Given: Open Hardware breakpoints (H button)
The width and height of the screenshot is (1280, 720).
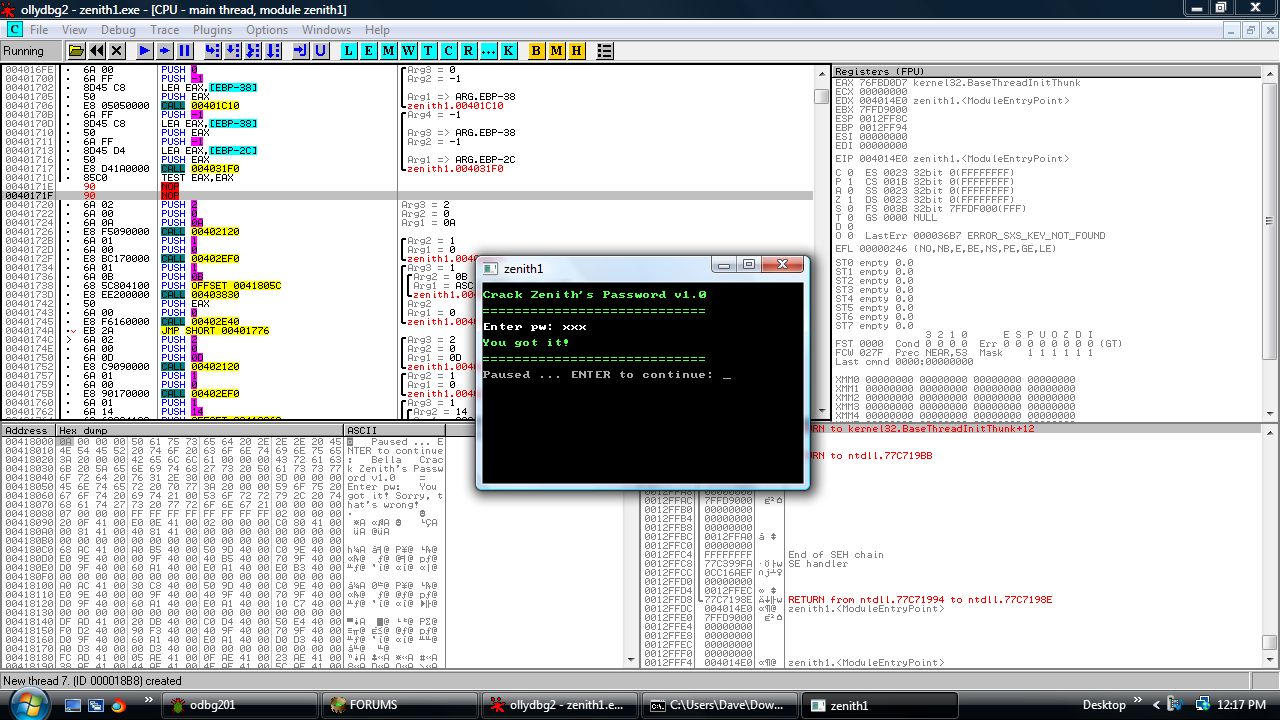Looking at the screenshot, I should tap(576, 51).
